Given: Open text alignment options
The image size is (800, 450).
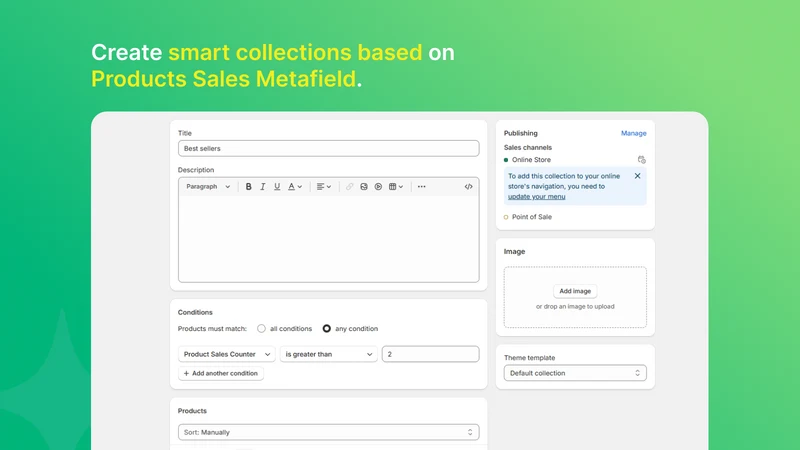Looking at the screenshot, I should pos(324,187).
